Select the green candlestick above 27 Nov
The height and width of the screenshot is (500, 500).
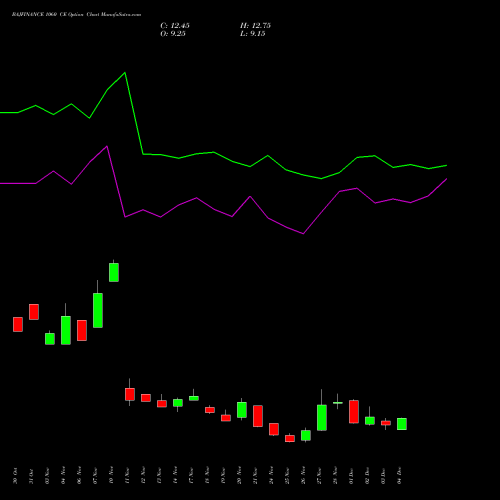point(322,418)
